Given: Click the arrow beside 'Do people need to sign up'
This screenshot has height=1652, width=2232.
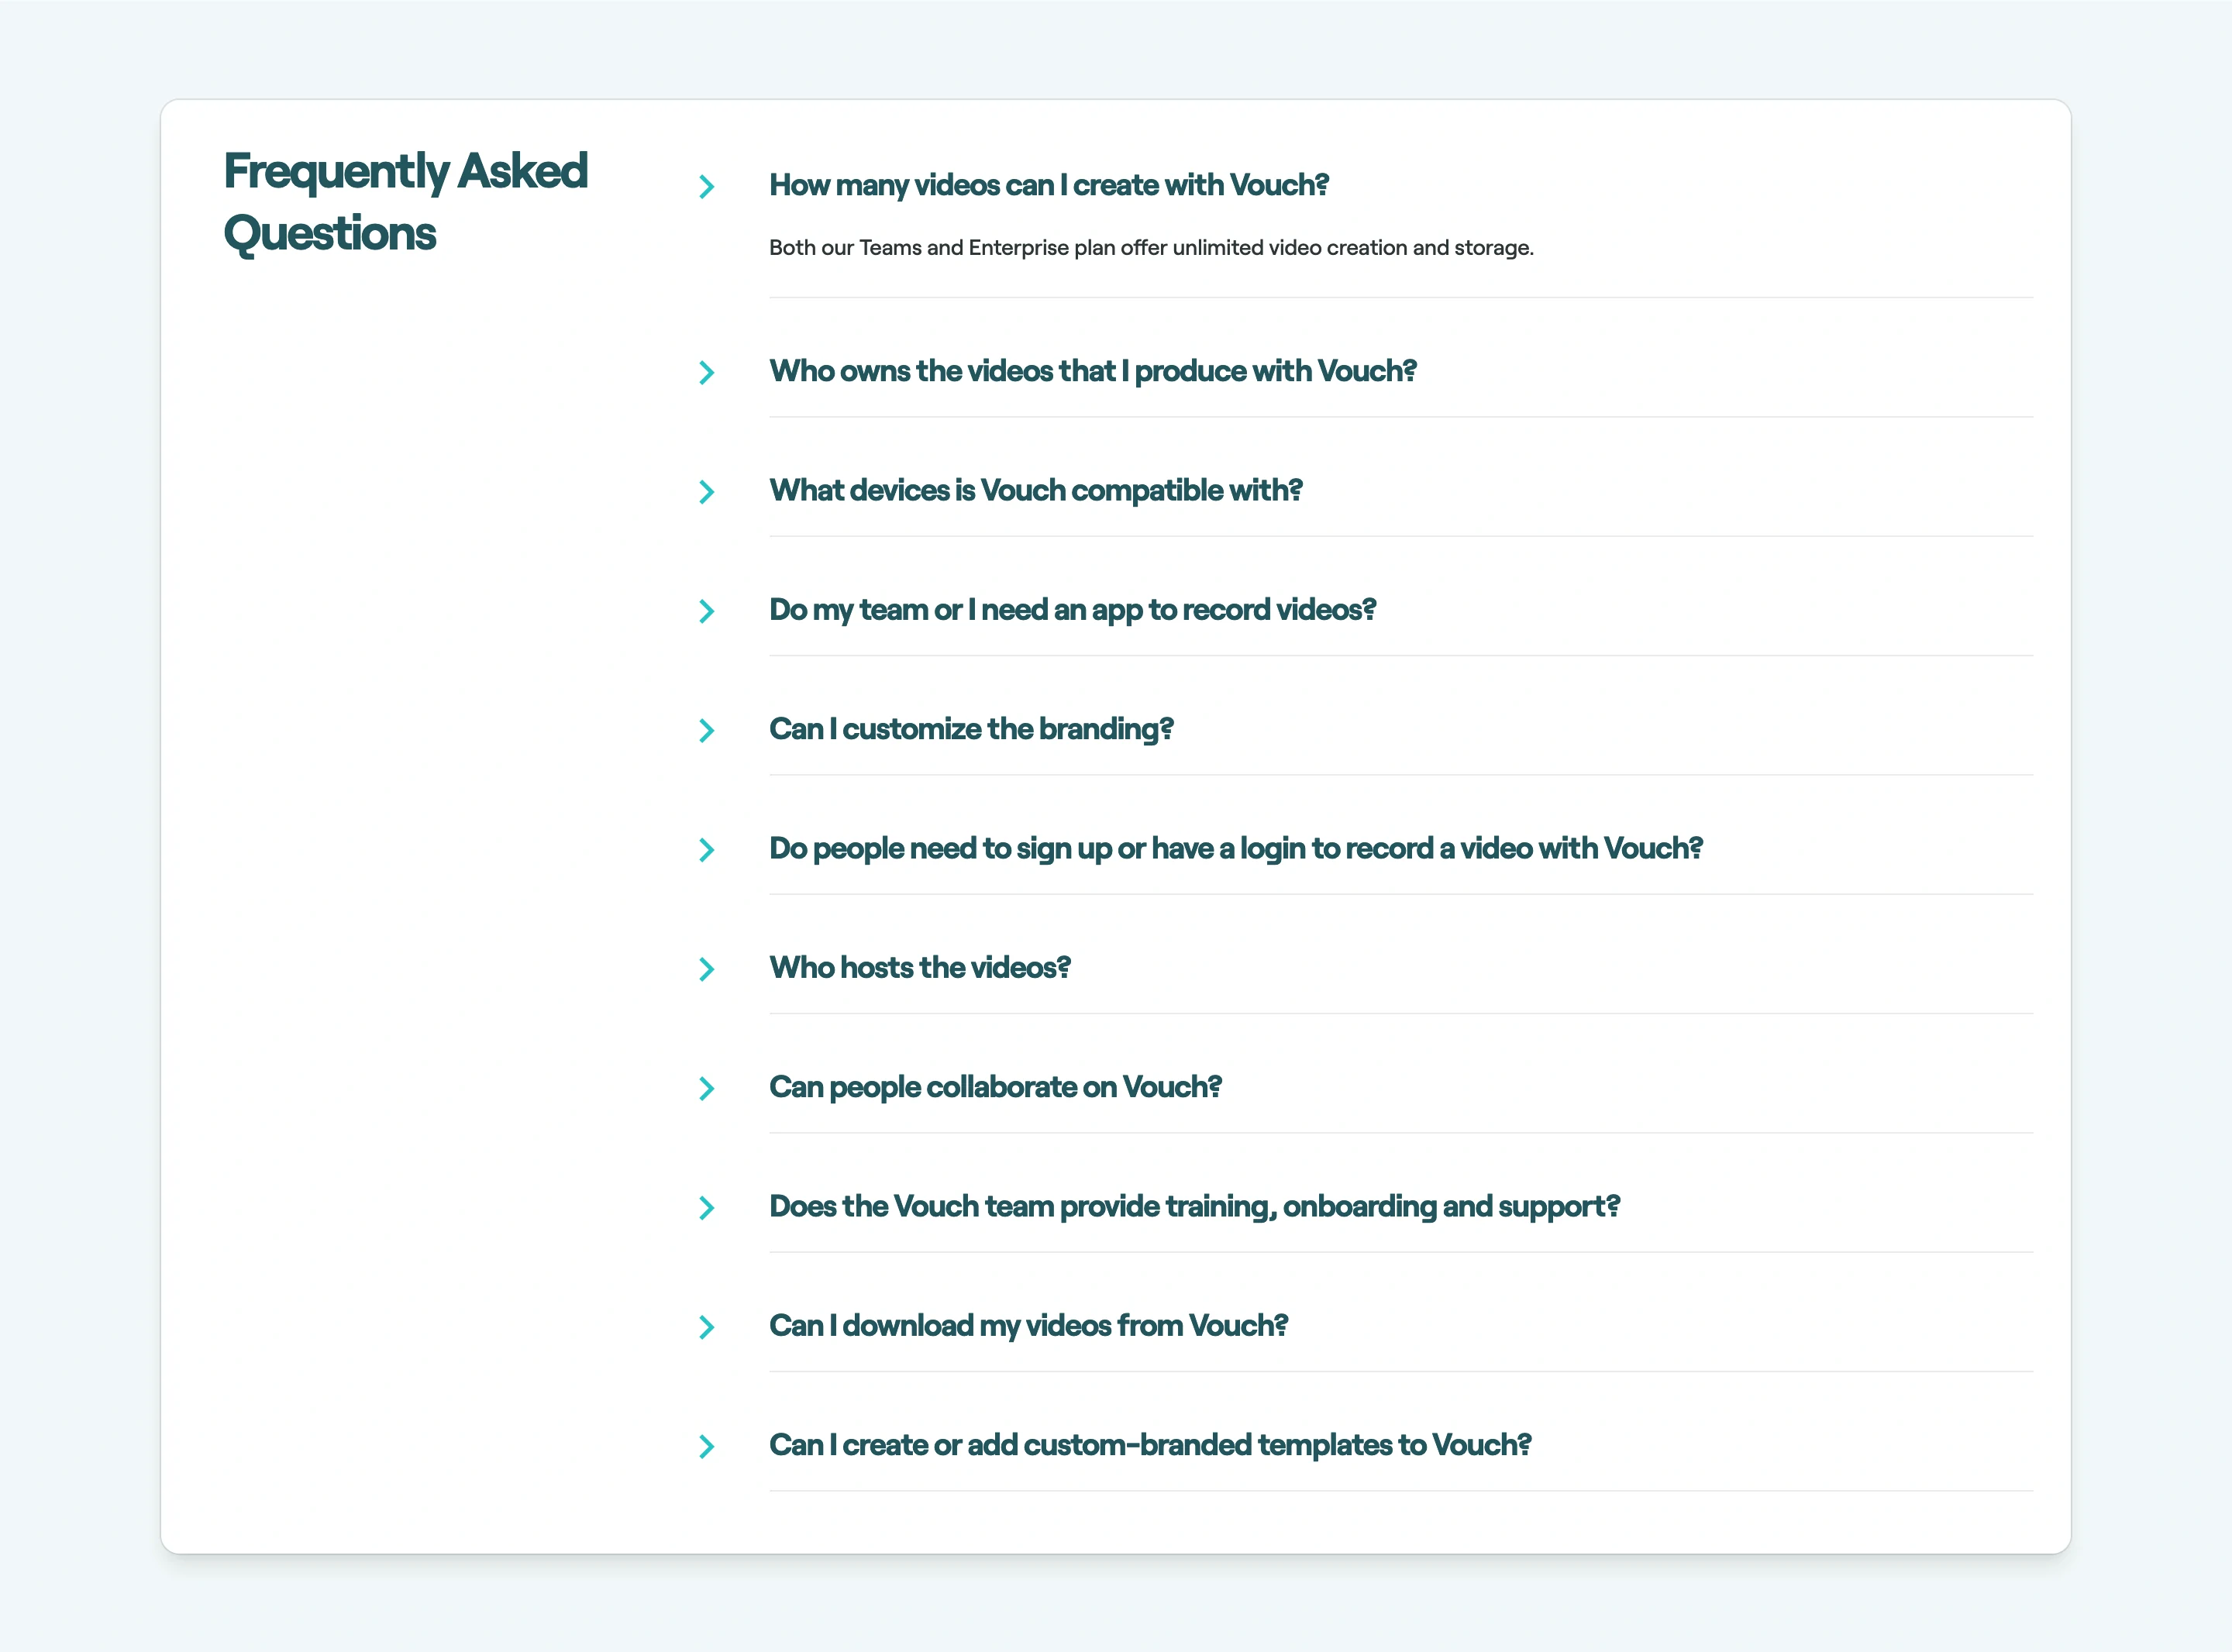Looking at the screenshot, I should click(x=709, y=849).
